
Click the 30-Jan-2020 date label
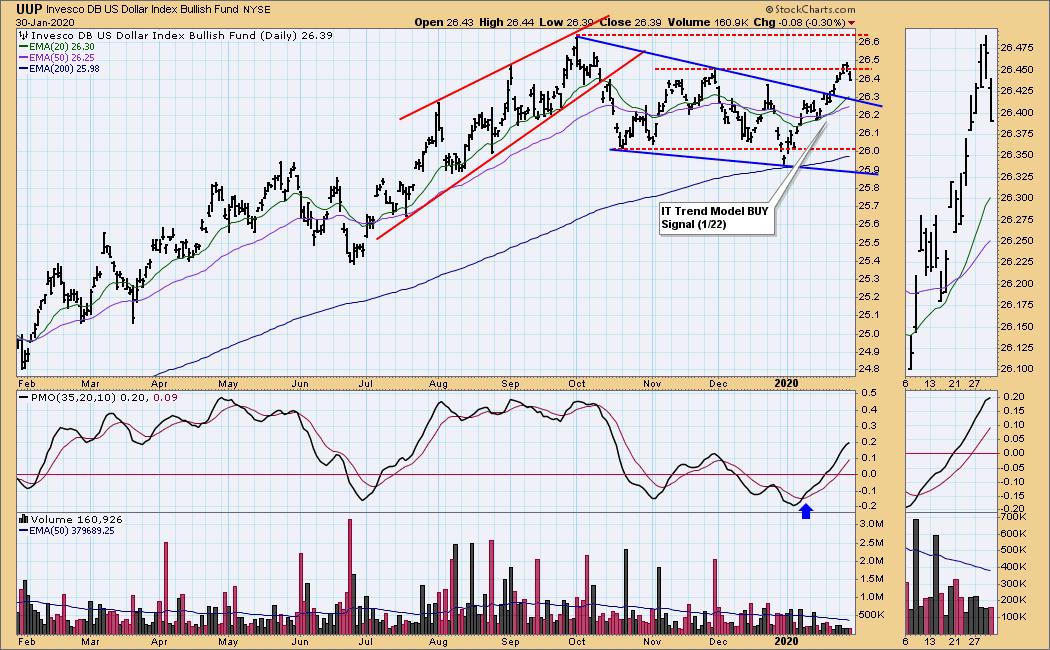pyautogui.click(x=45, y=22)
